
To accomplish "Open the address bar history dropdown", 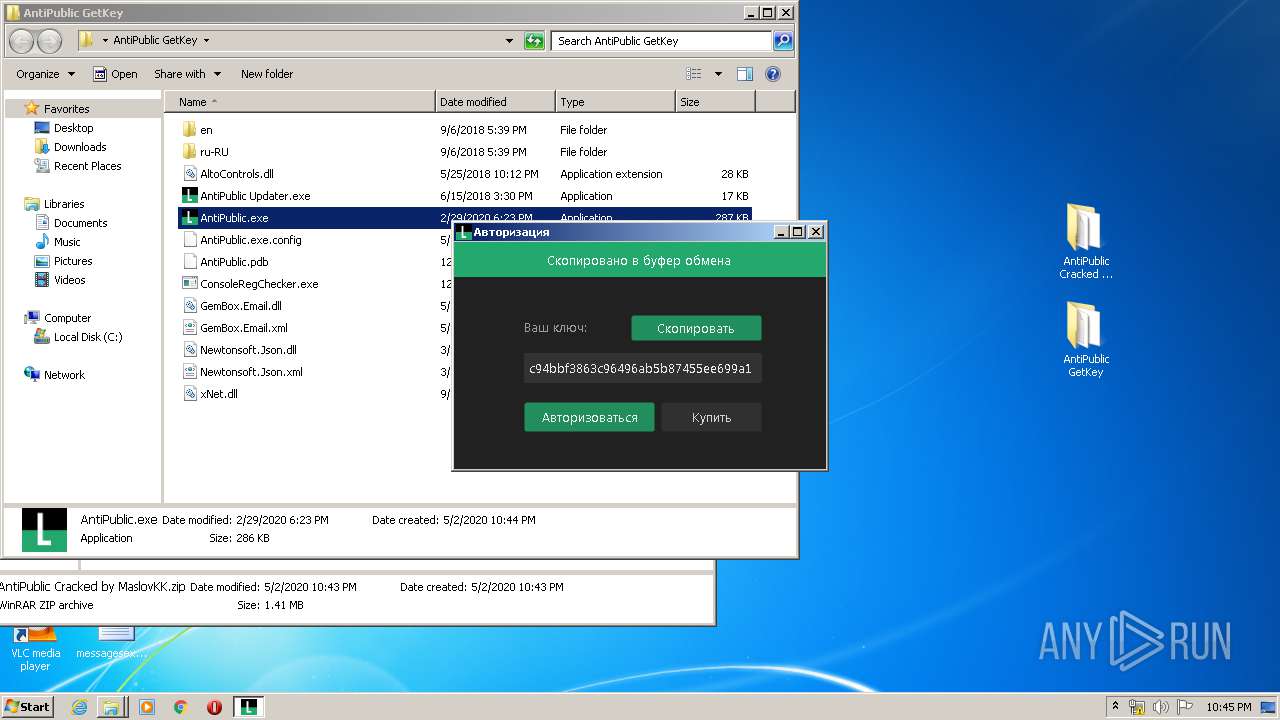I will click(x=510, y=41).
